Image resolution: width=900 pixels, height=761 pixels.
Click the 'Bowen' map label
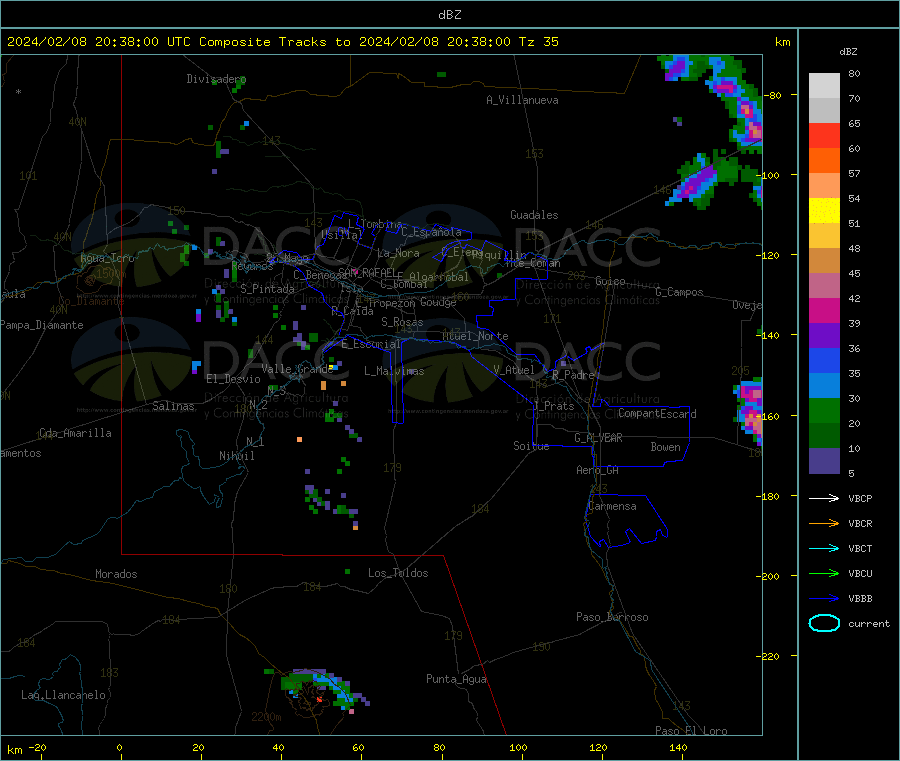pos(665,447)
